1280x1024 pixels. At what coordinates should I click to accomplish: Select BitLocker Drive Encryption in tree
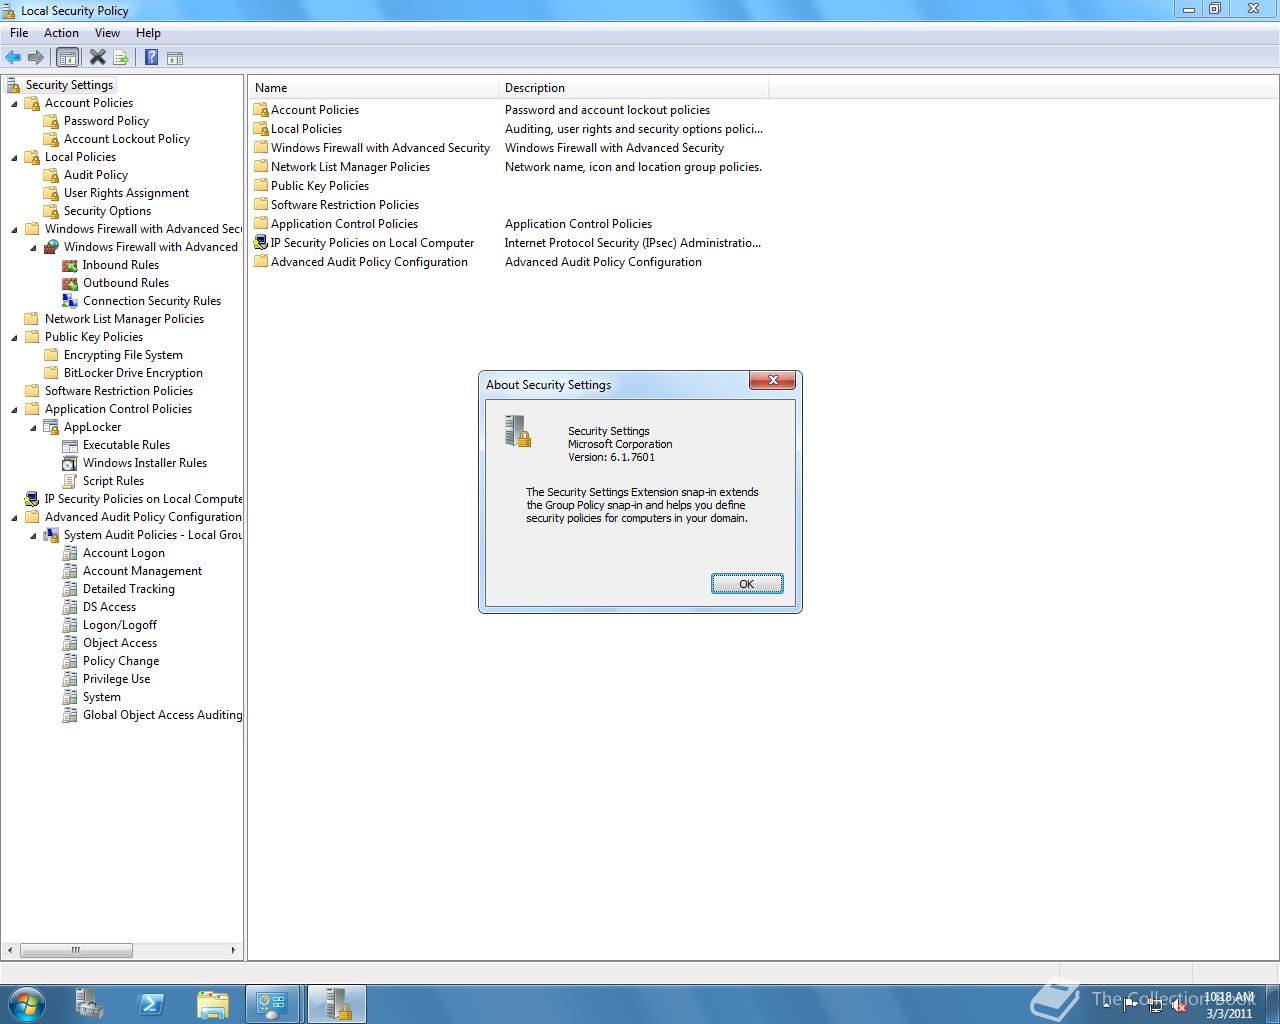[133, 373]
